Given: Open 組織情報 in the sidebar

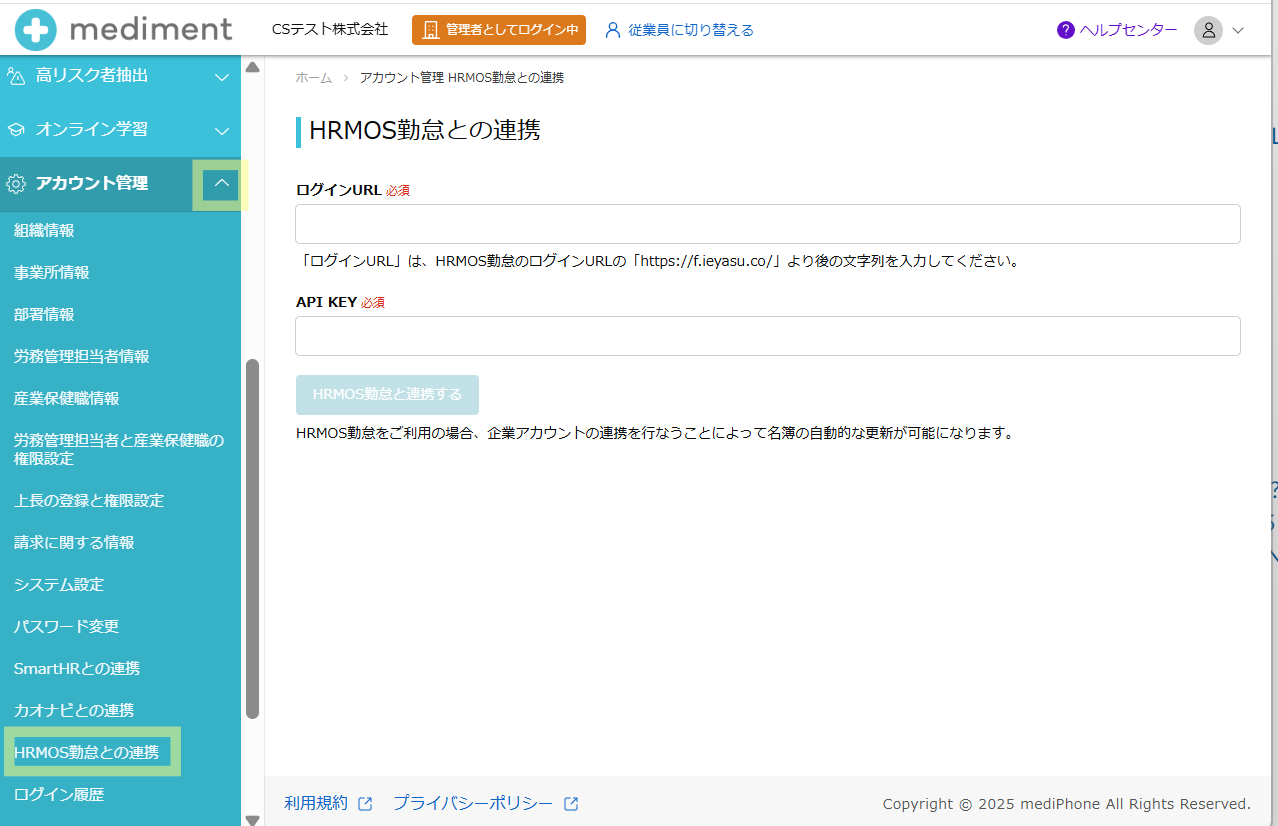Looking at the screenshot, I should (44, 230).
